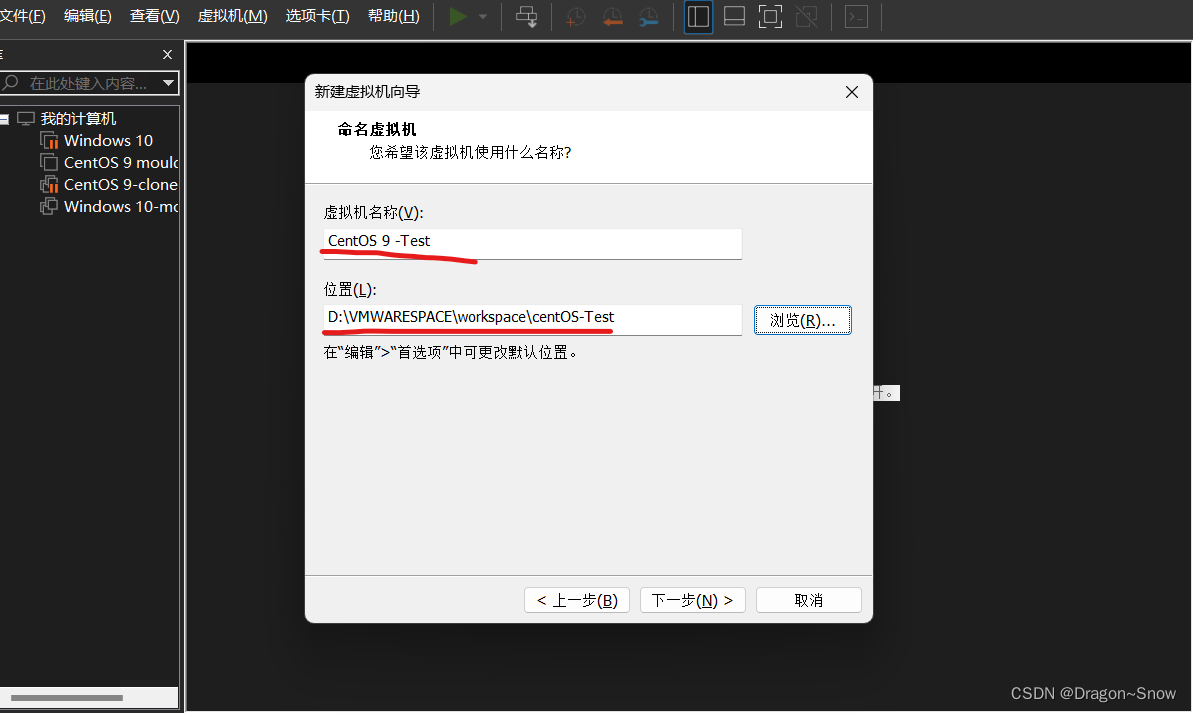Screen dimensions: 1193x713
Task: Open the Snapshot Manager wrench icon
Action: (648, 17)
